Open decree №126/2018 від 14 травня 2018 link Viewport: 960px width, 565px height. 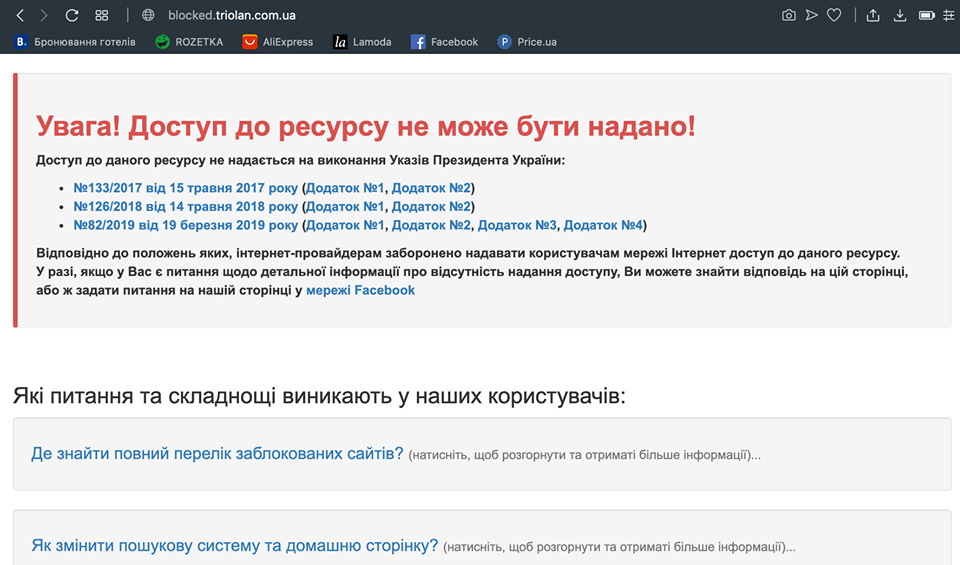185,206
